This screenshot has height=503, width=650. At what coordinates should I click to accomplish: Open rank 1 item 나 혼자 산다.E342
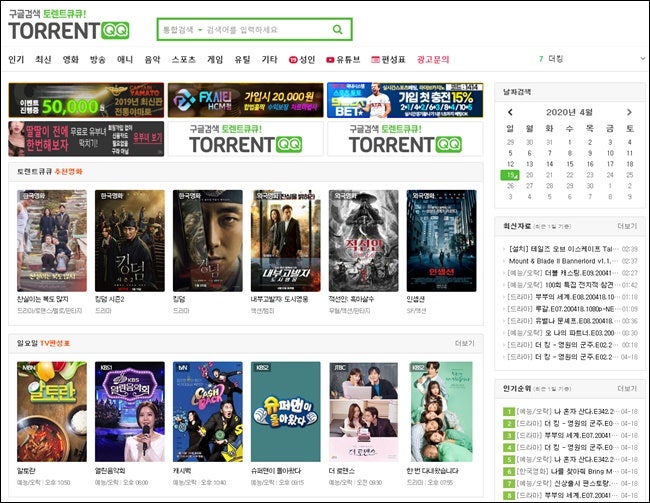566,411
